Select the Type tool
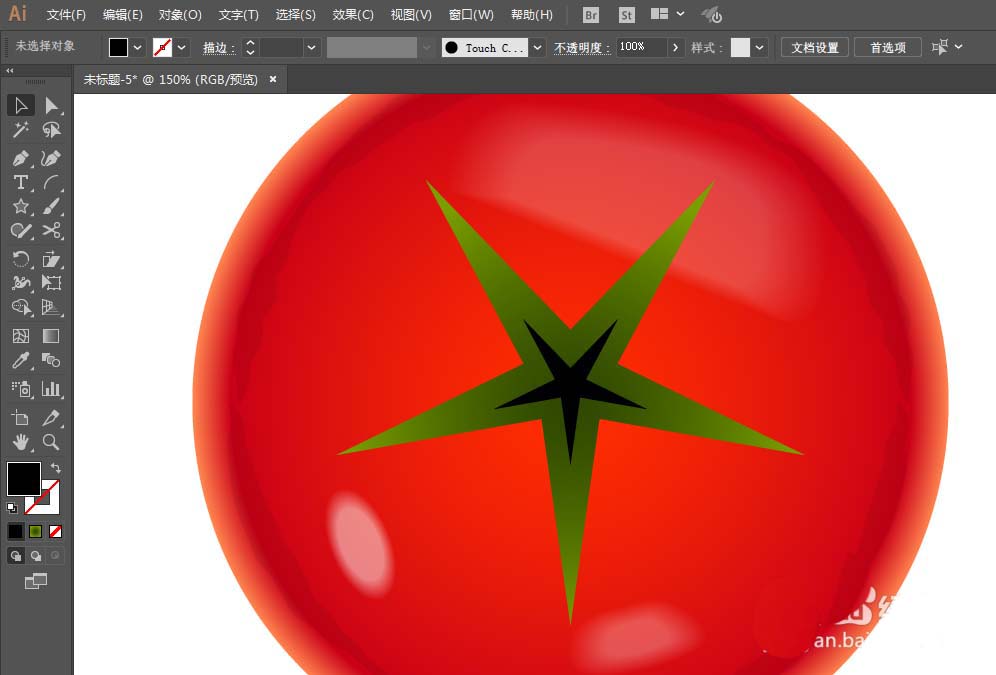This screenshot has height=675, width=996. click(20, 183)
